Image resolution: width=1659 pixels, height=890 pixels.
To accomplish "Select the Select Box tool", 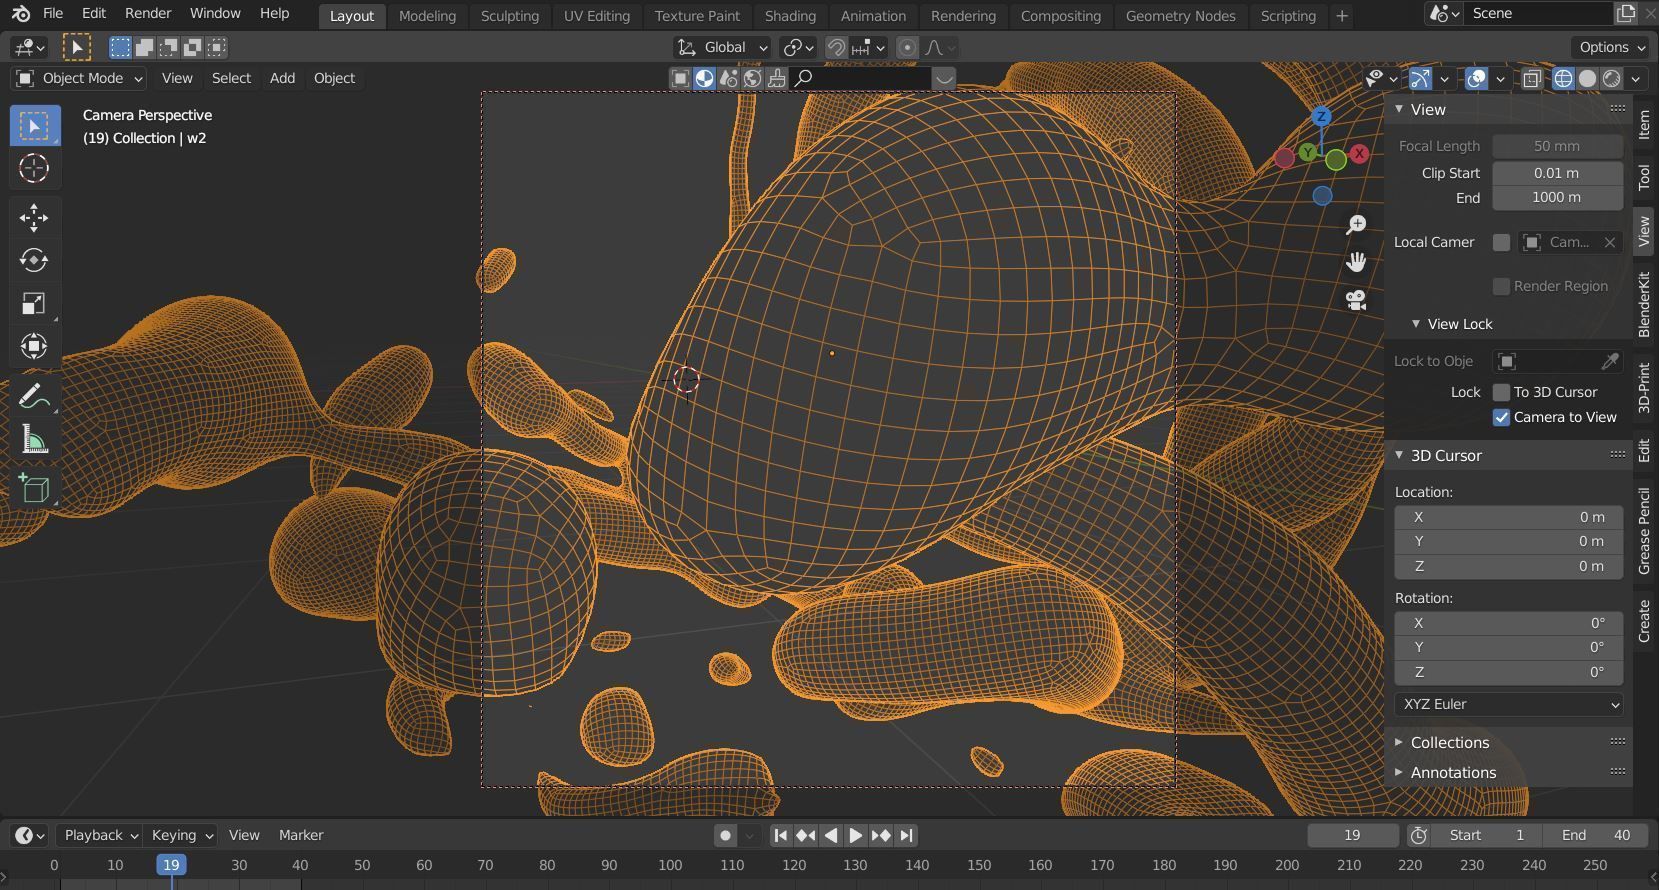I will pyautogui.click(x=35, y=126).
